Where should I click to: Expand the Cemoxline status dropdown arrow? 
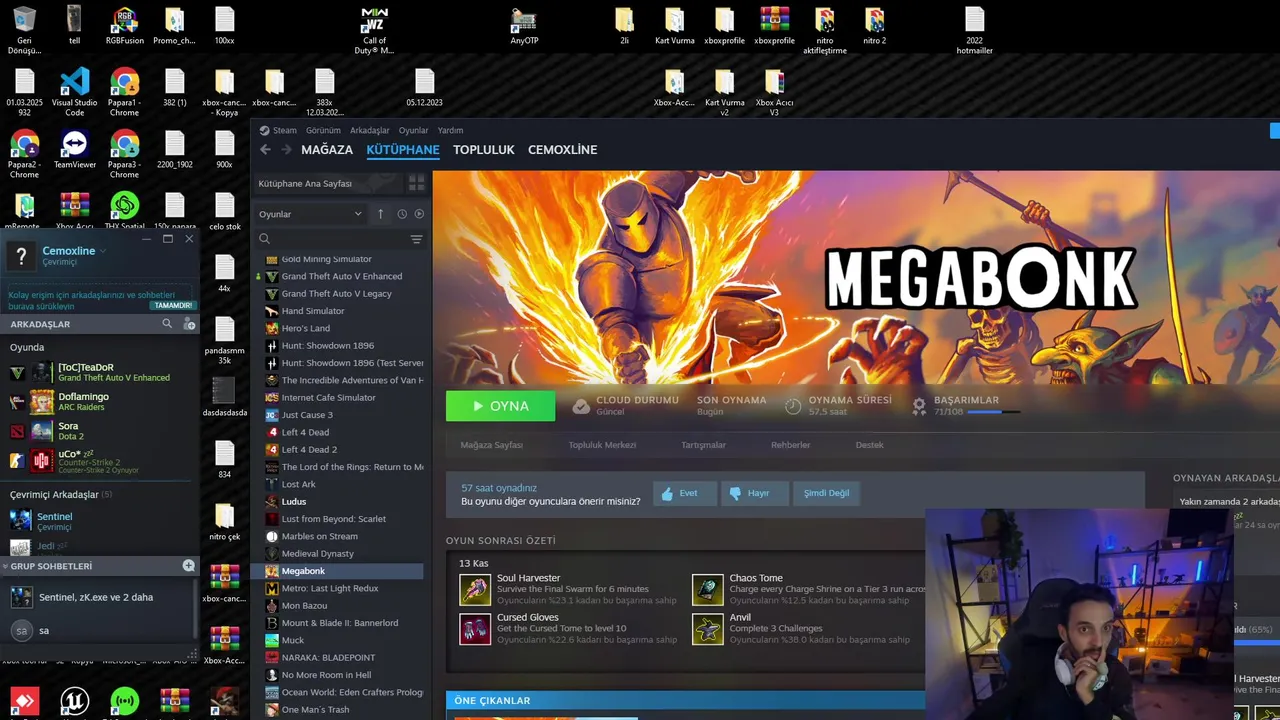click(x=103, y=251)
